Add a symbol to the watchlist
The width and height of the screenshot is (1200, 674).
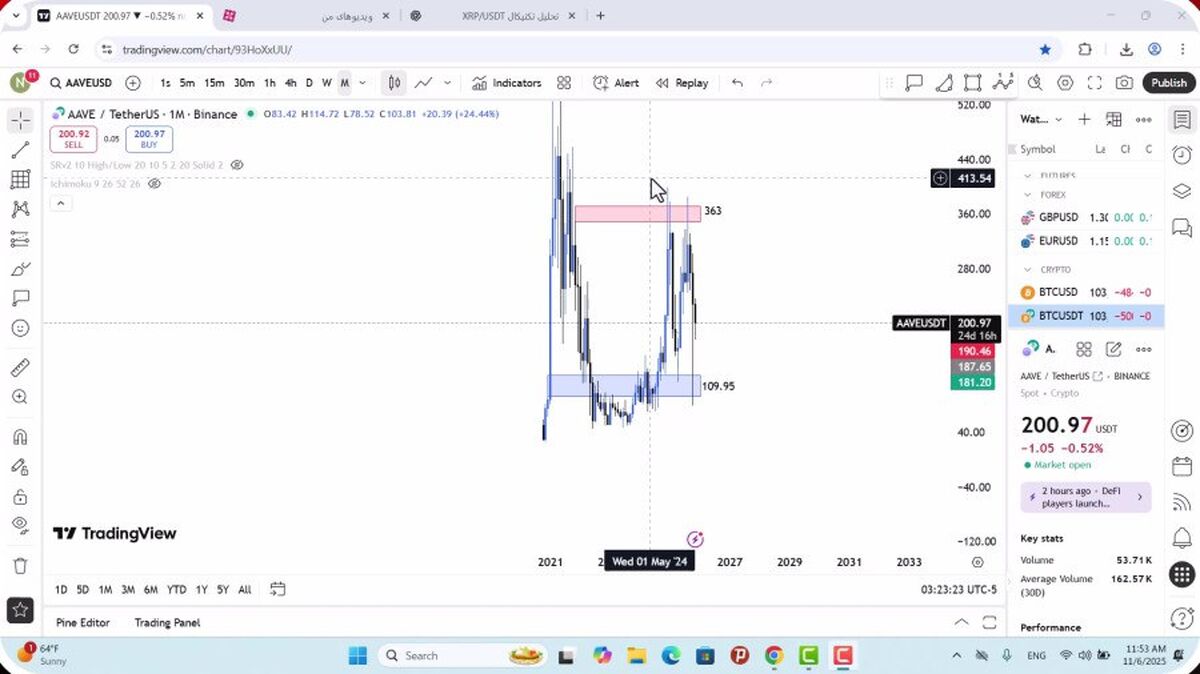pyautogui.click(x=1084, y=120)
